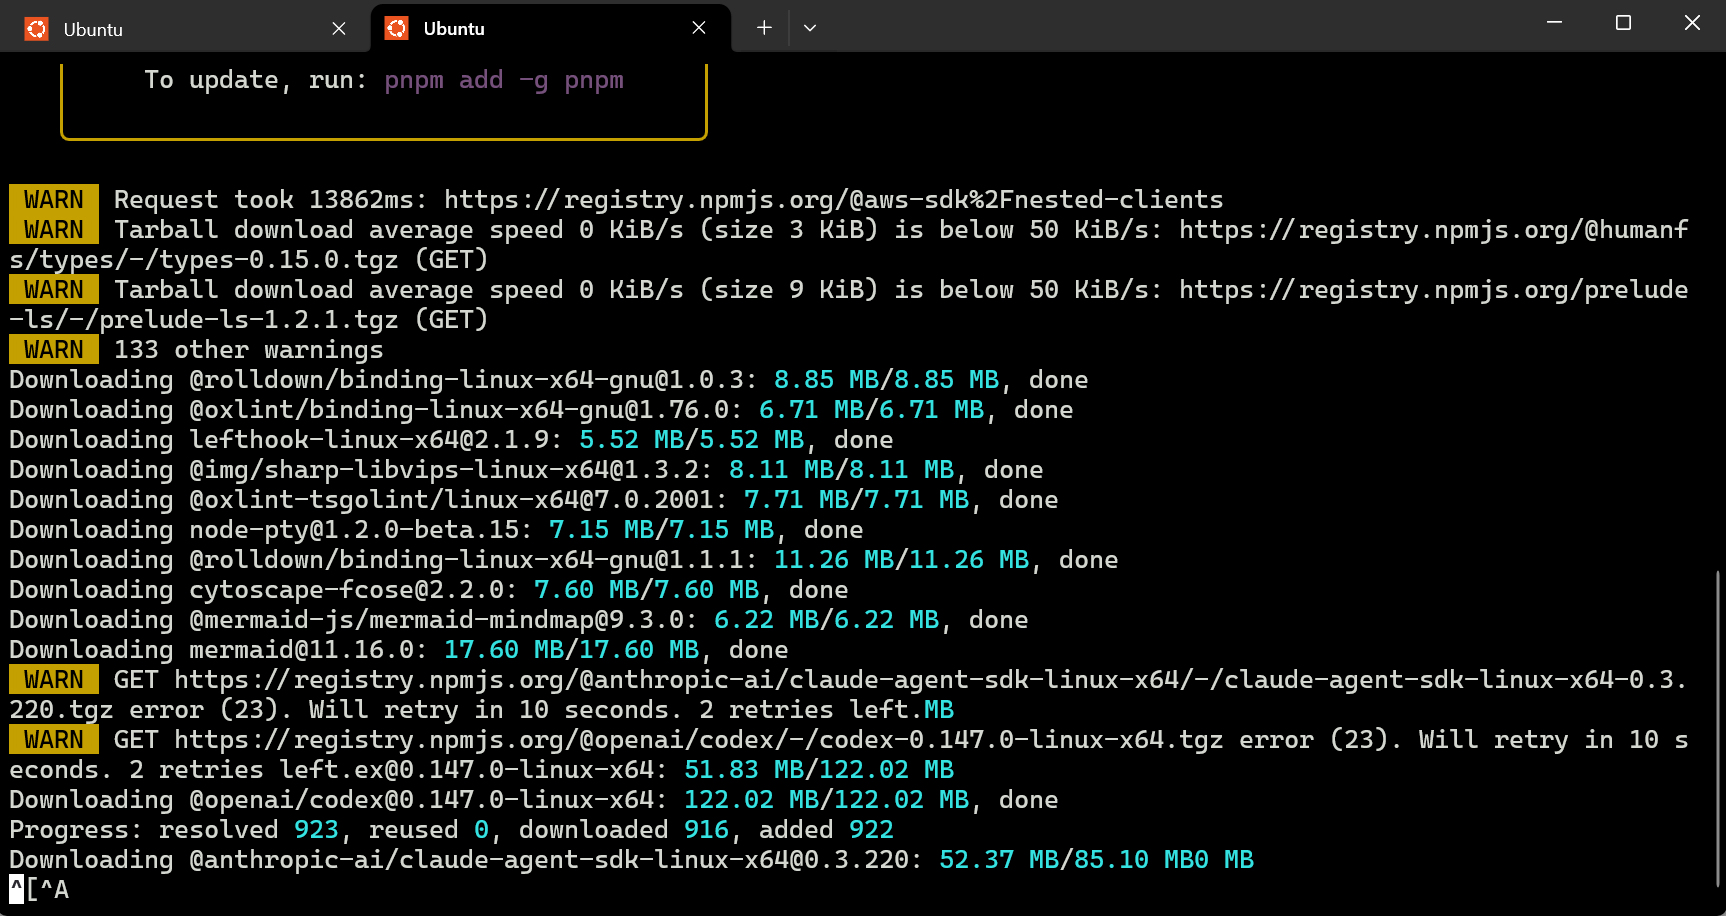Viewport: 1726px width, 916px height.
Task: Click "@oxlint/binding-linux-x64-gnu@1.76.0:" package name
Action: 466,410
